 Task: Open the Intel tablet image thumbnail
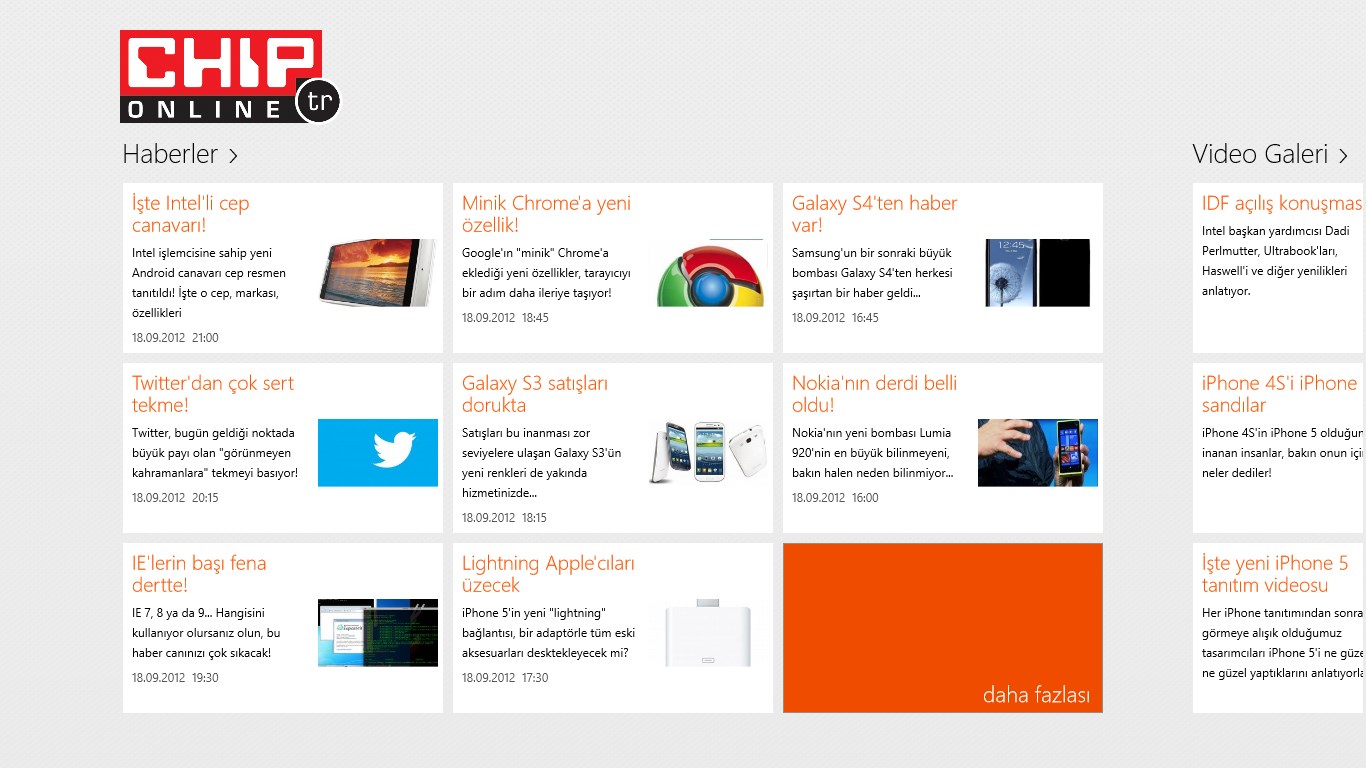click(377, 272)
